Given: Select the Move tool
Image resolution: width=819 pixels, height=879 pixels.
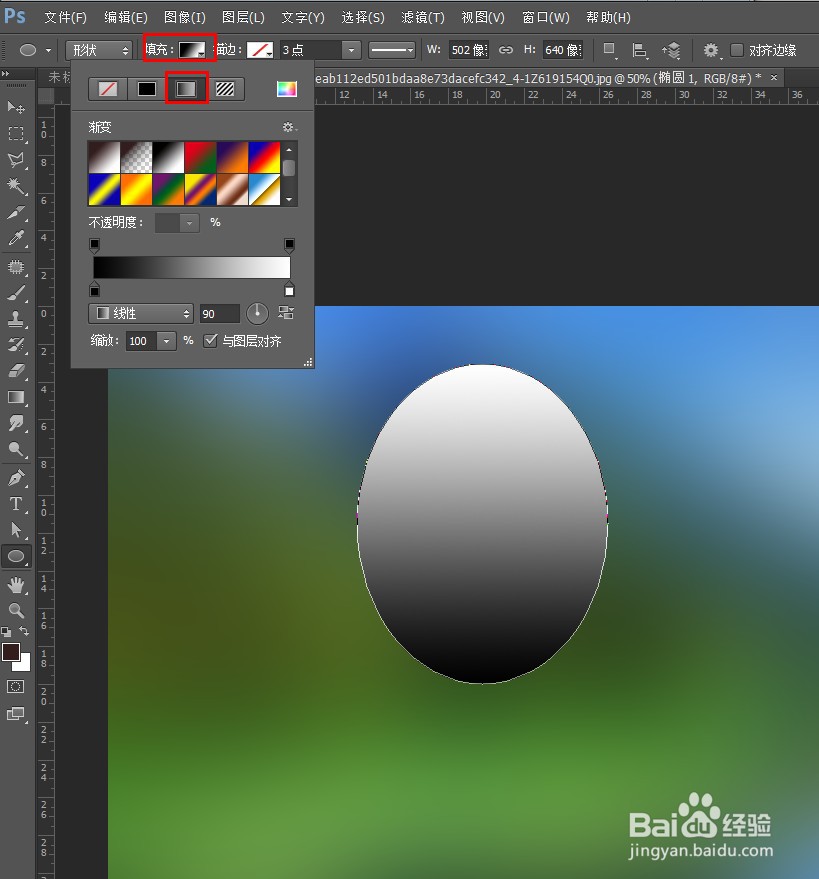Looking at the screenshot, I should click(x=16, y=107).
